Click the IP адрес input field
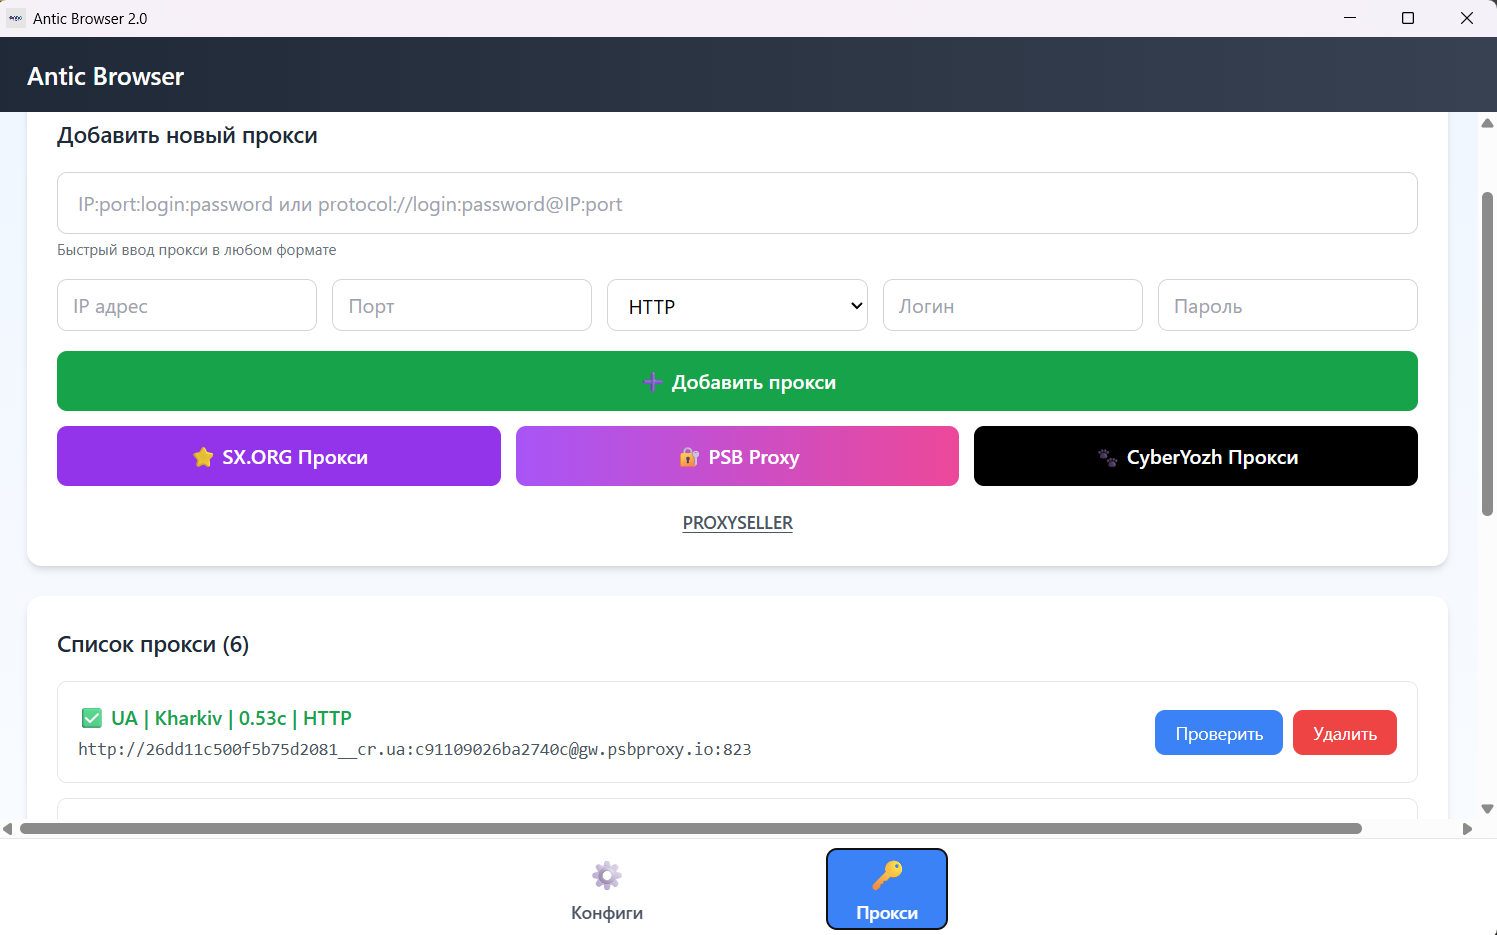 pos(187,306)
